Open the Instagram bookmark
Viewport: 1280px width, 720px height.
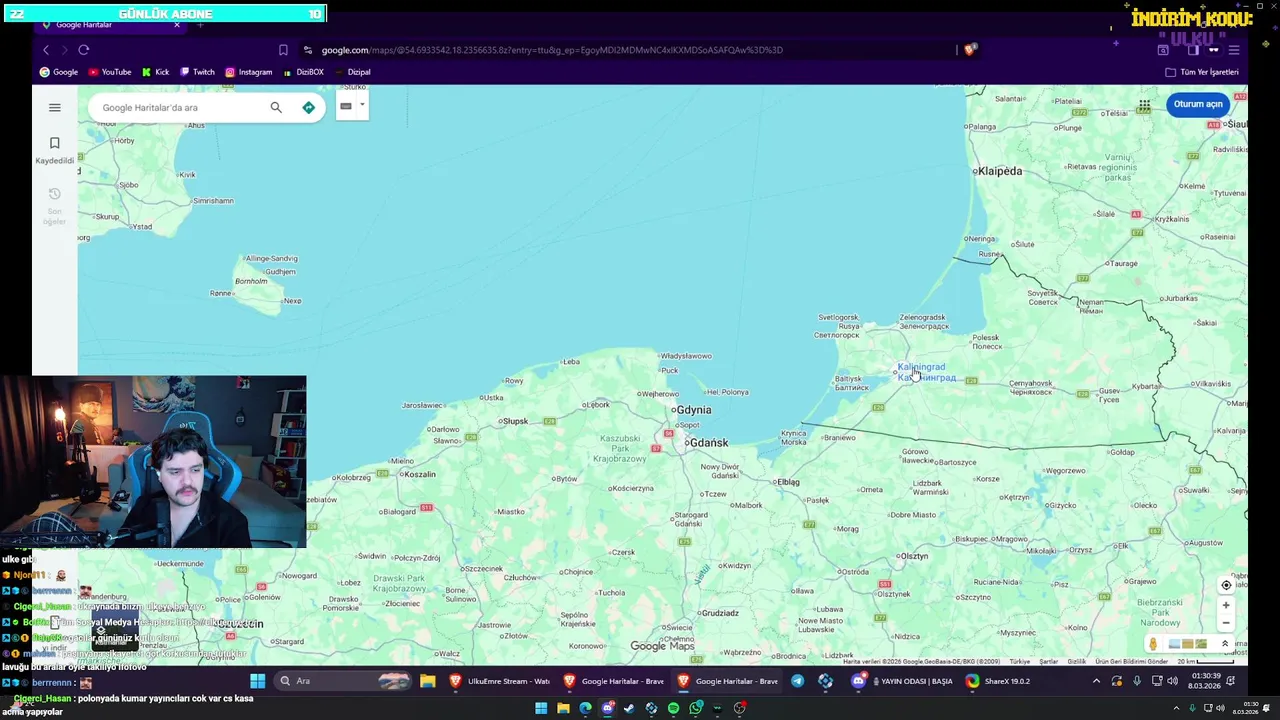248,72
